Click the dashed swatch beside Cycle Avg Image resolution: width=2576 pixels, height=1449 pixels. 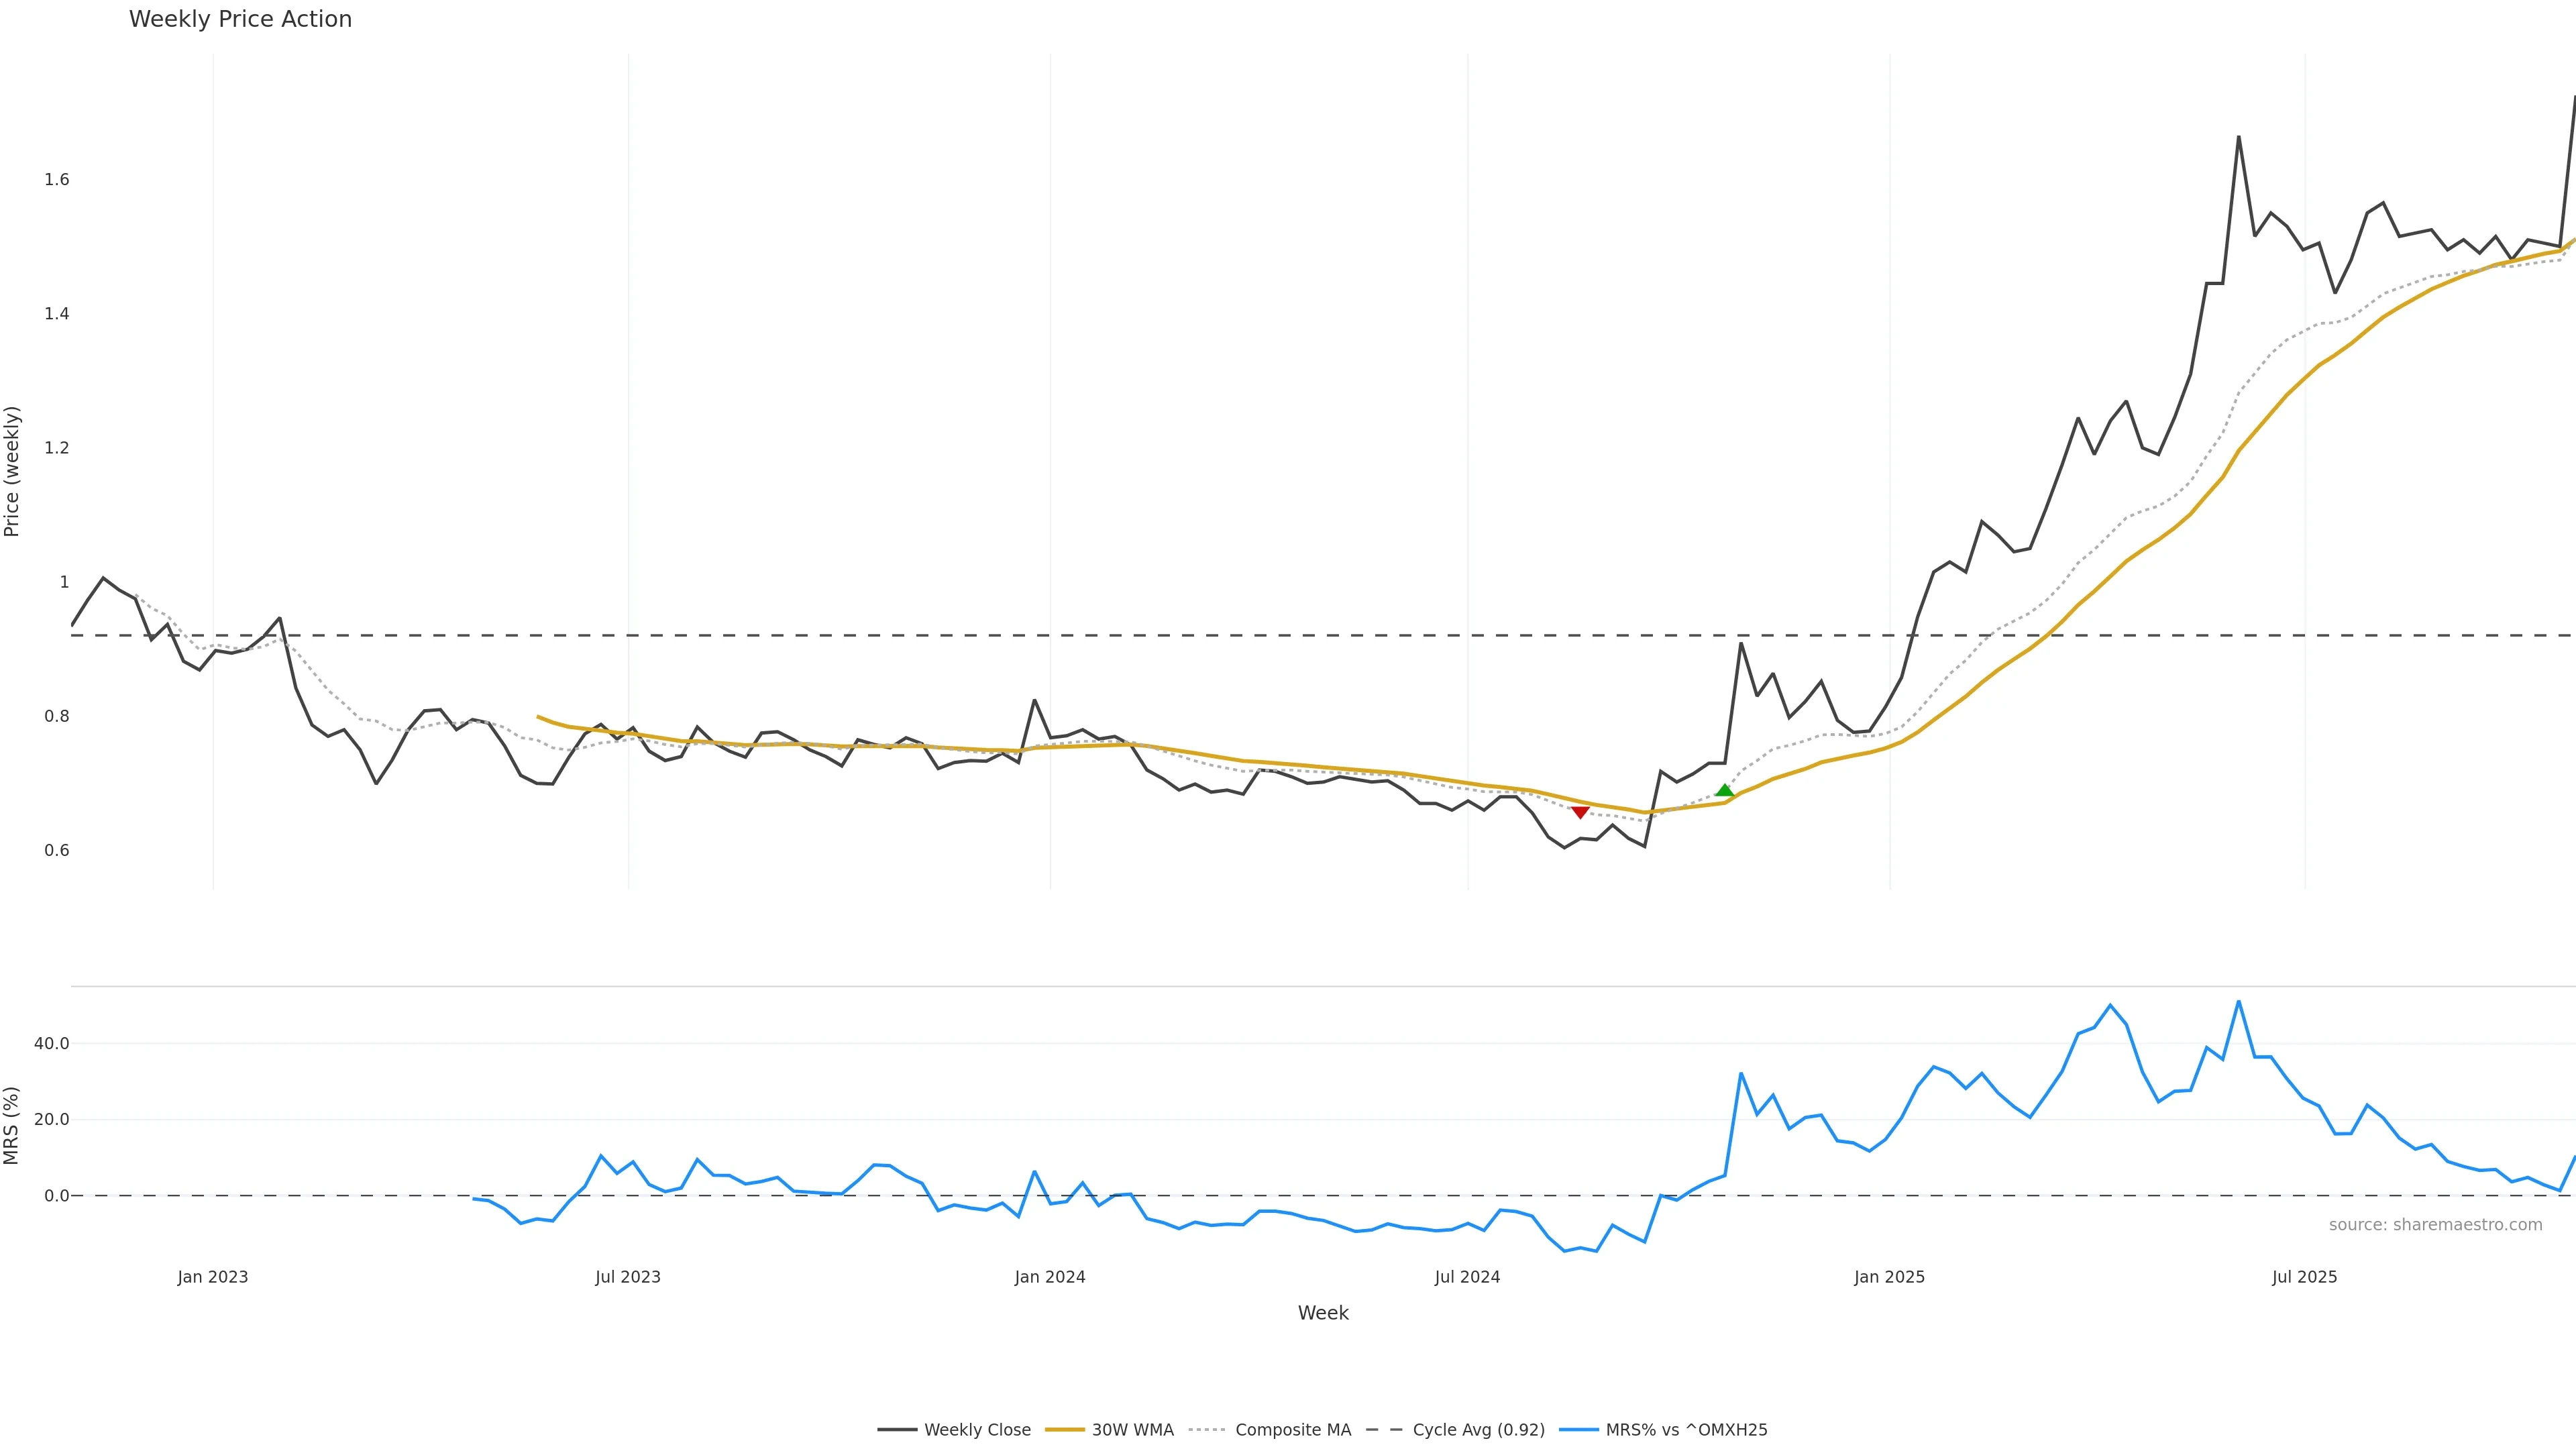point(1385,1430)
